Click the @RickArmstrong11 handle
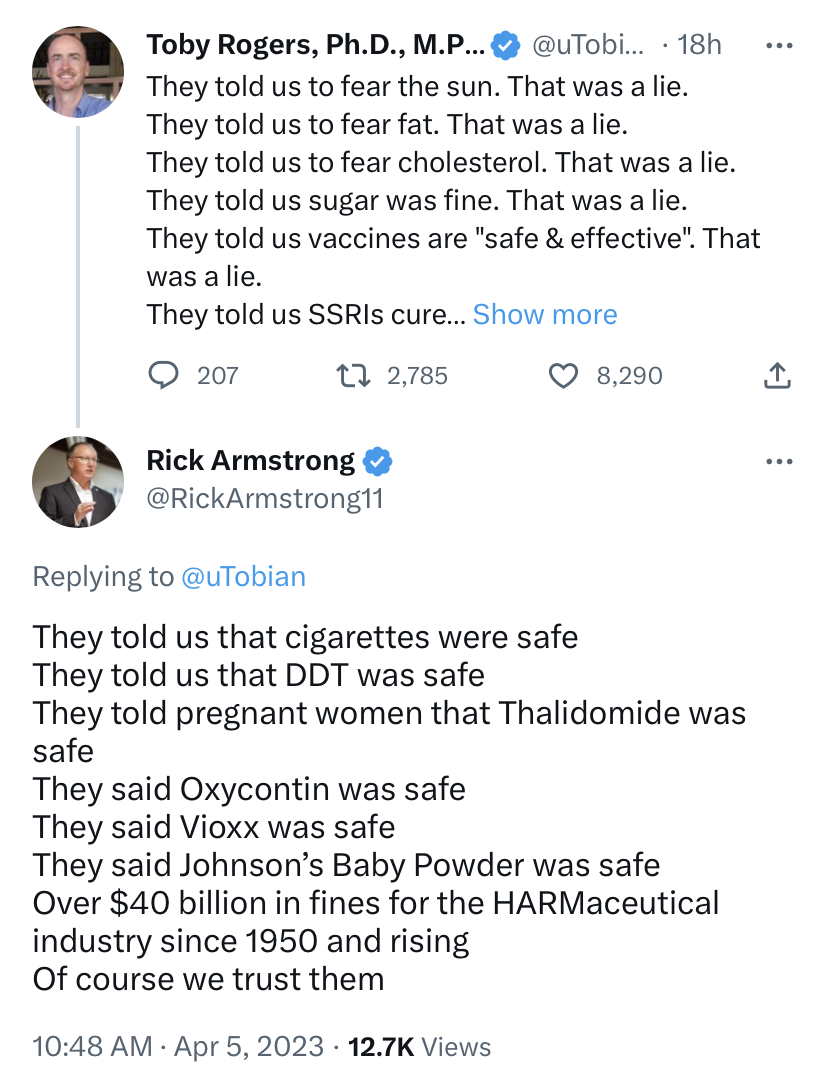Image resolution: width=828 pixels, height=1080 pixels. pos(265,498)
